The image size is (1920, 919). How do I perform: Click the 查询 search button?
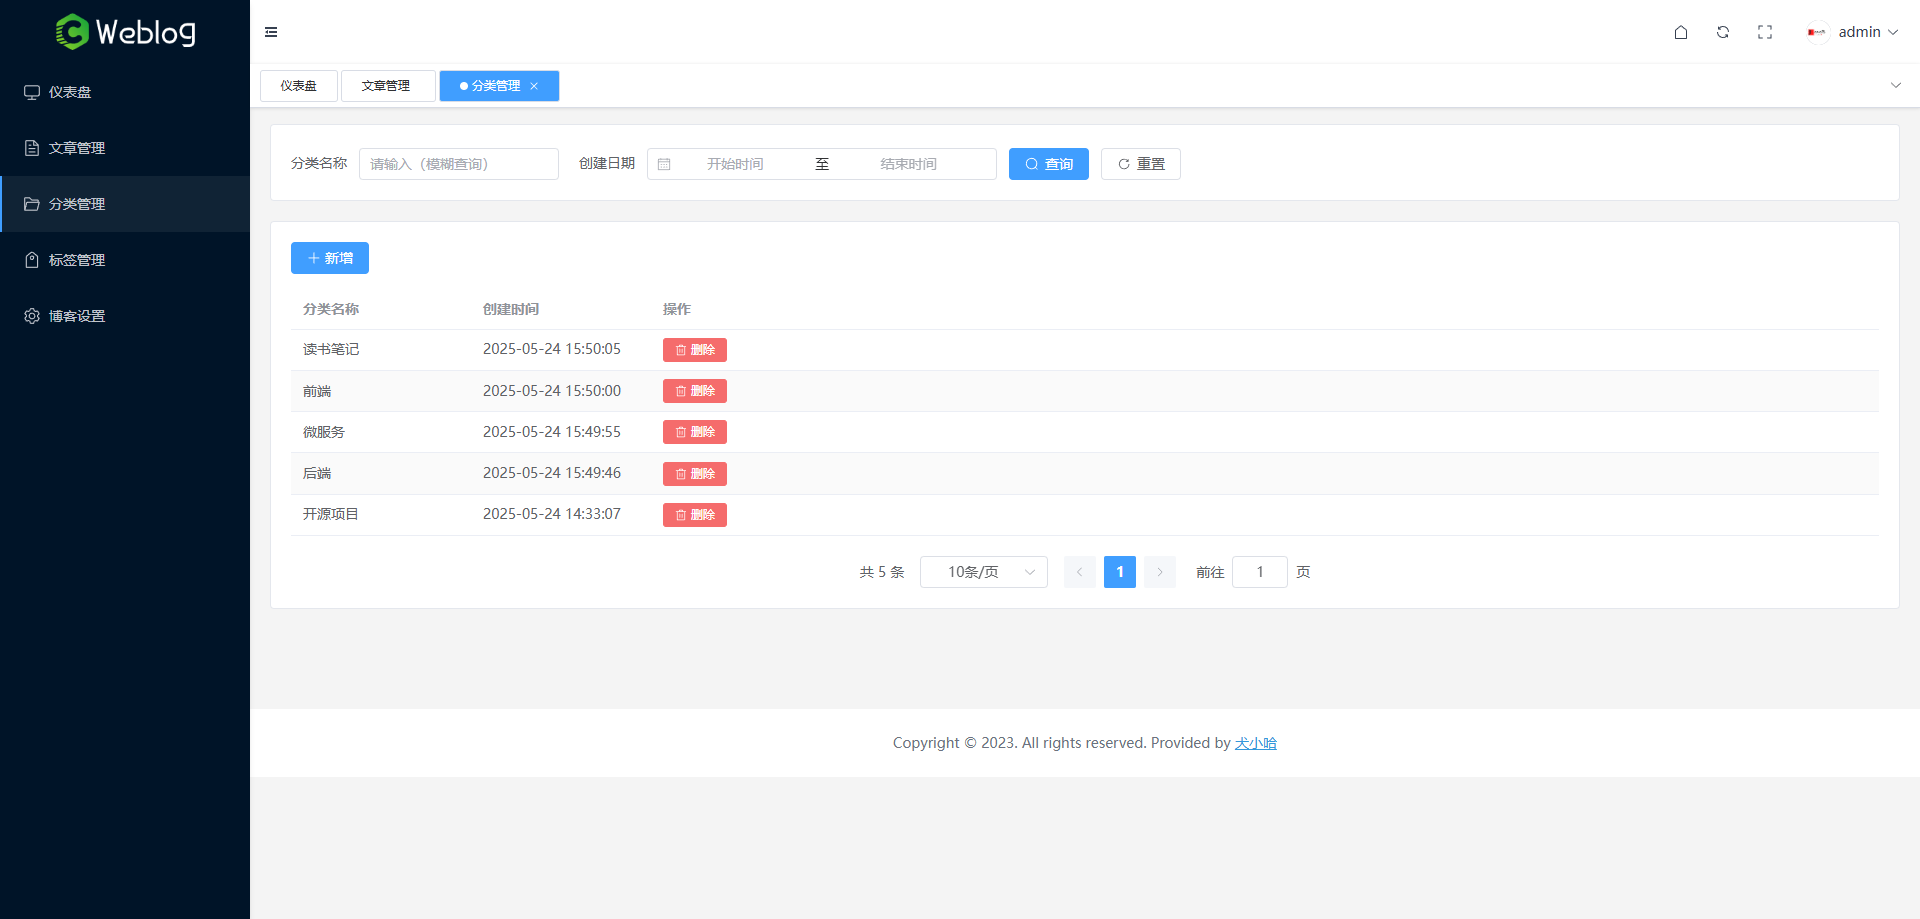click(1048, 164)
